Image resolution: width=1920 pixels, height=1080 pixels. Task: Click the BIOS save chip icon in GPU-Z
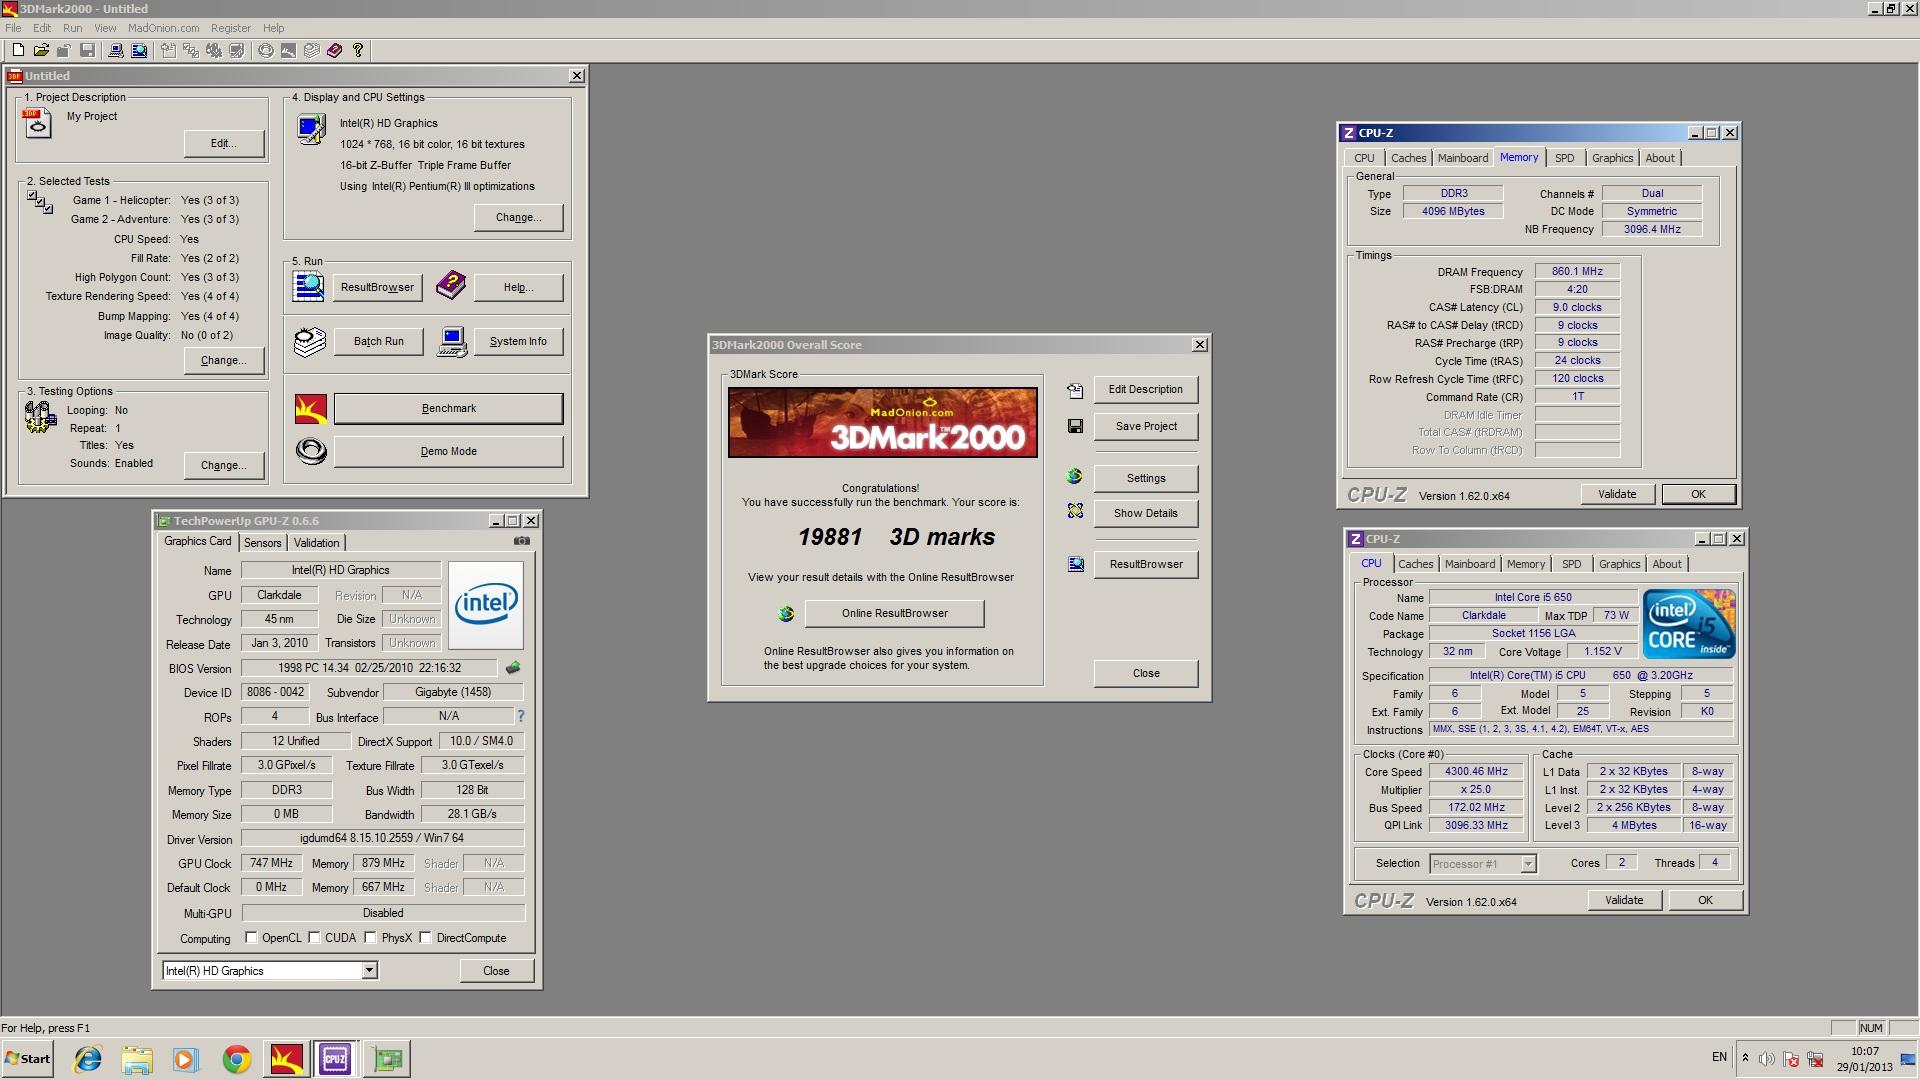pyautogui.click(x=513, y=667)
